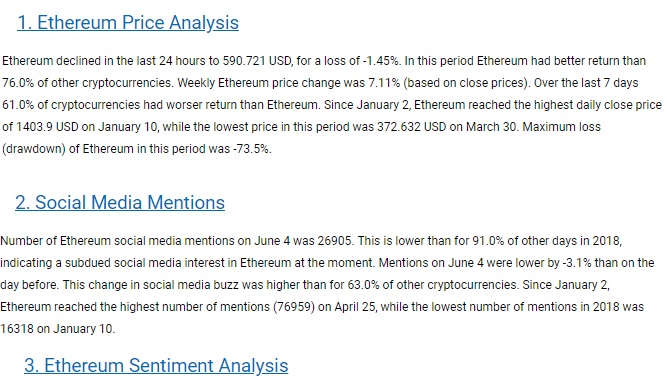Click the phrase 'Maximum loss' in text
Screen dimensions: 667x386
tap(562, 127)
